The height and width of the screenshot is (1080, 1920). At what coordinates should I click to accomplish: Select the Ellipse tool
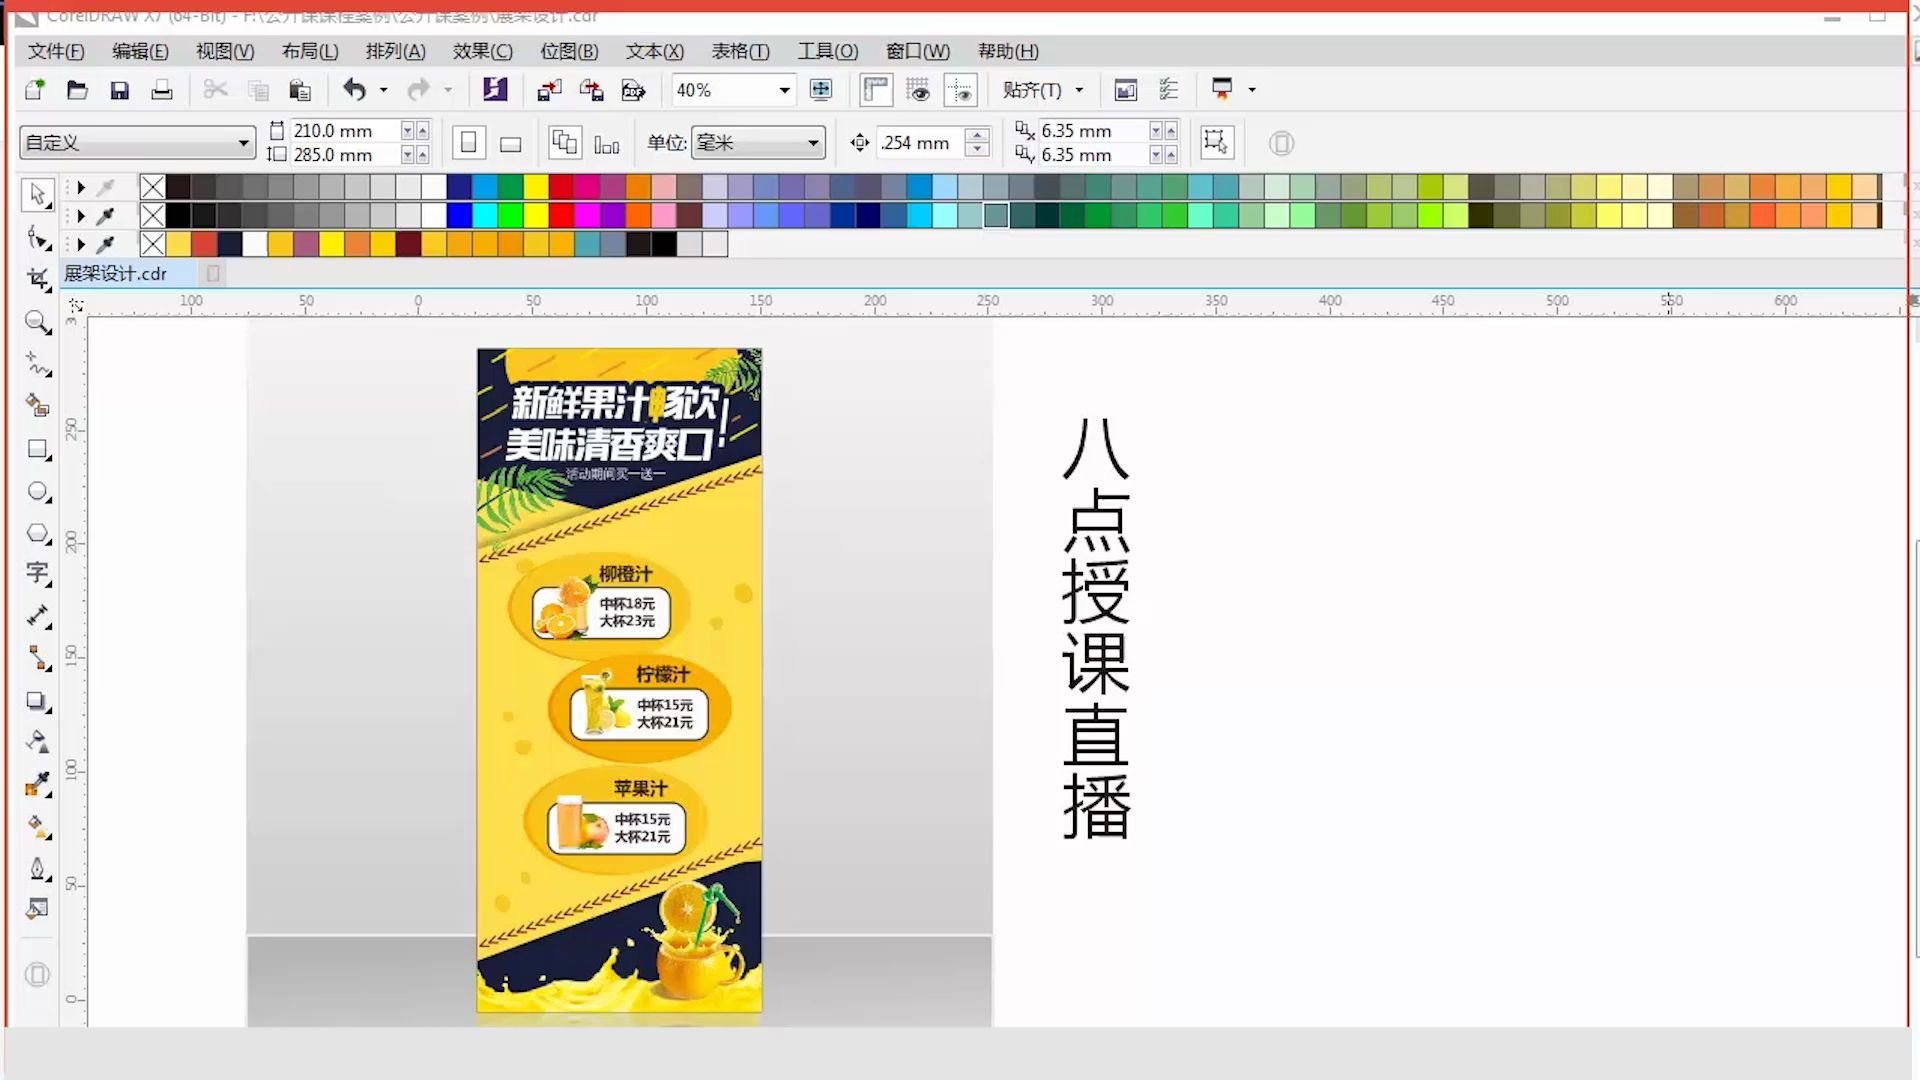pyautogui.click(x=37, y=491)
